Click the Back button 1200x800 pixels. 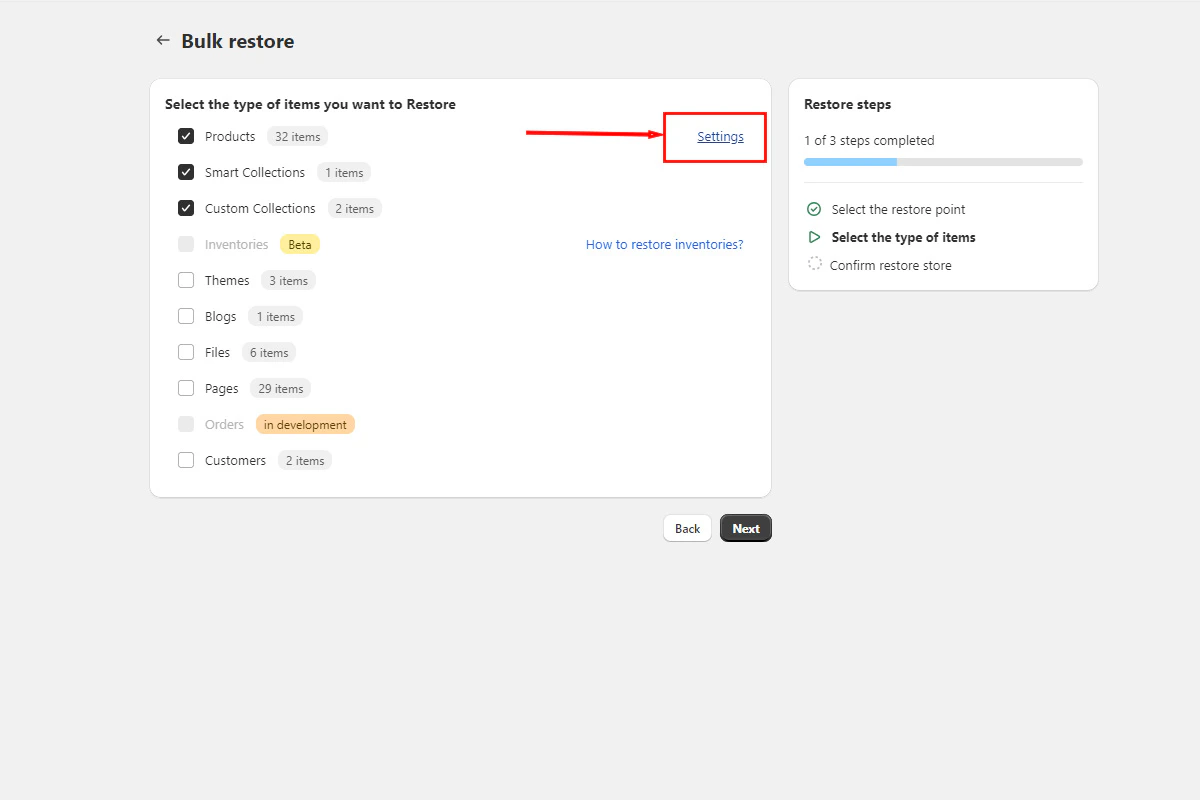[687, 527]
